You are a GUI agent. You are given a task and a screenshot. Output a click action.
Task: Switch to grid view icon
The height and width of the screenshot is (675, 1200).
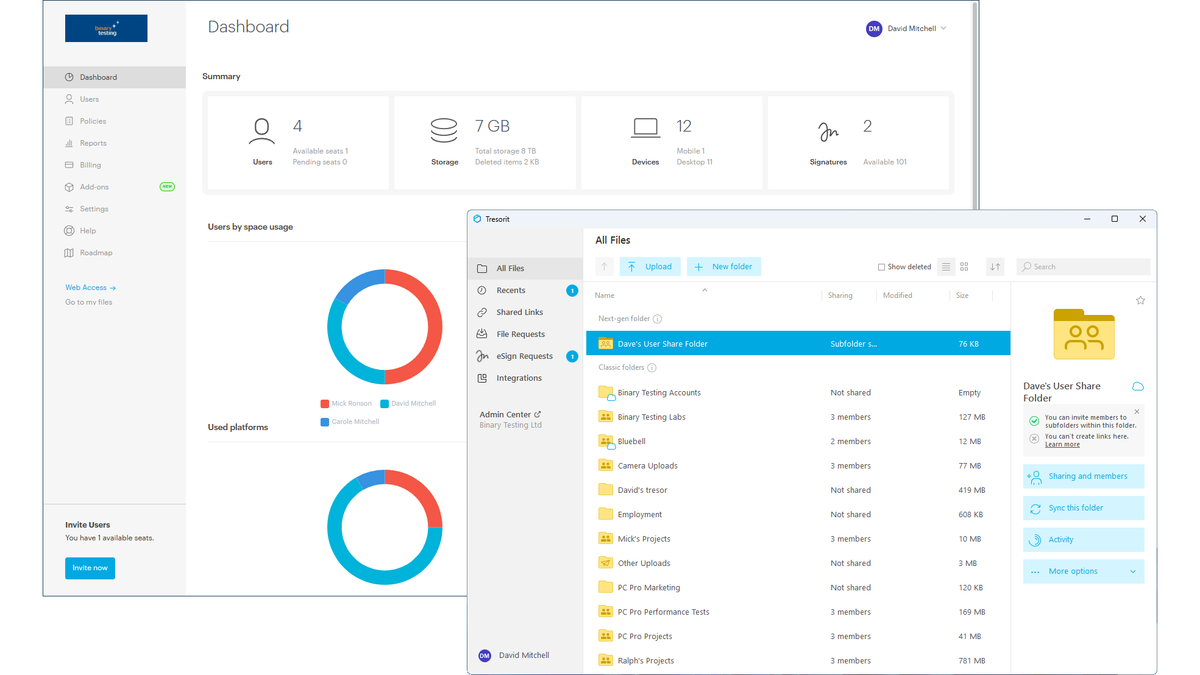(964, 267)
